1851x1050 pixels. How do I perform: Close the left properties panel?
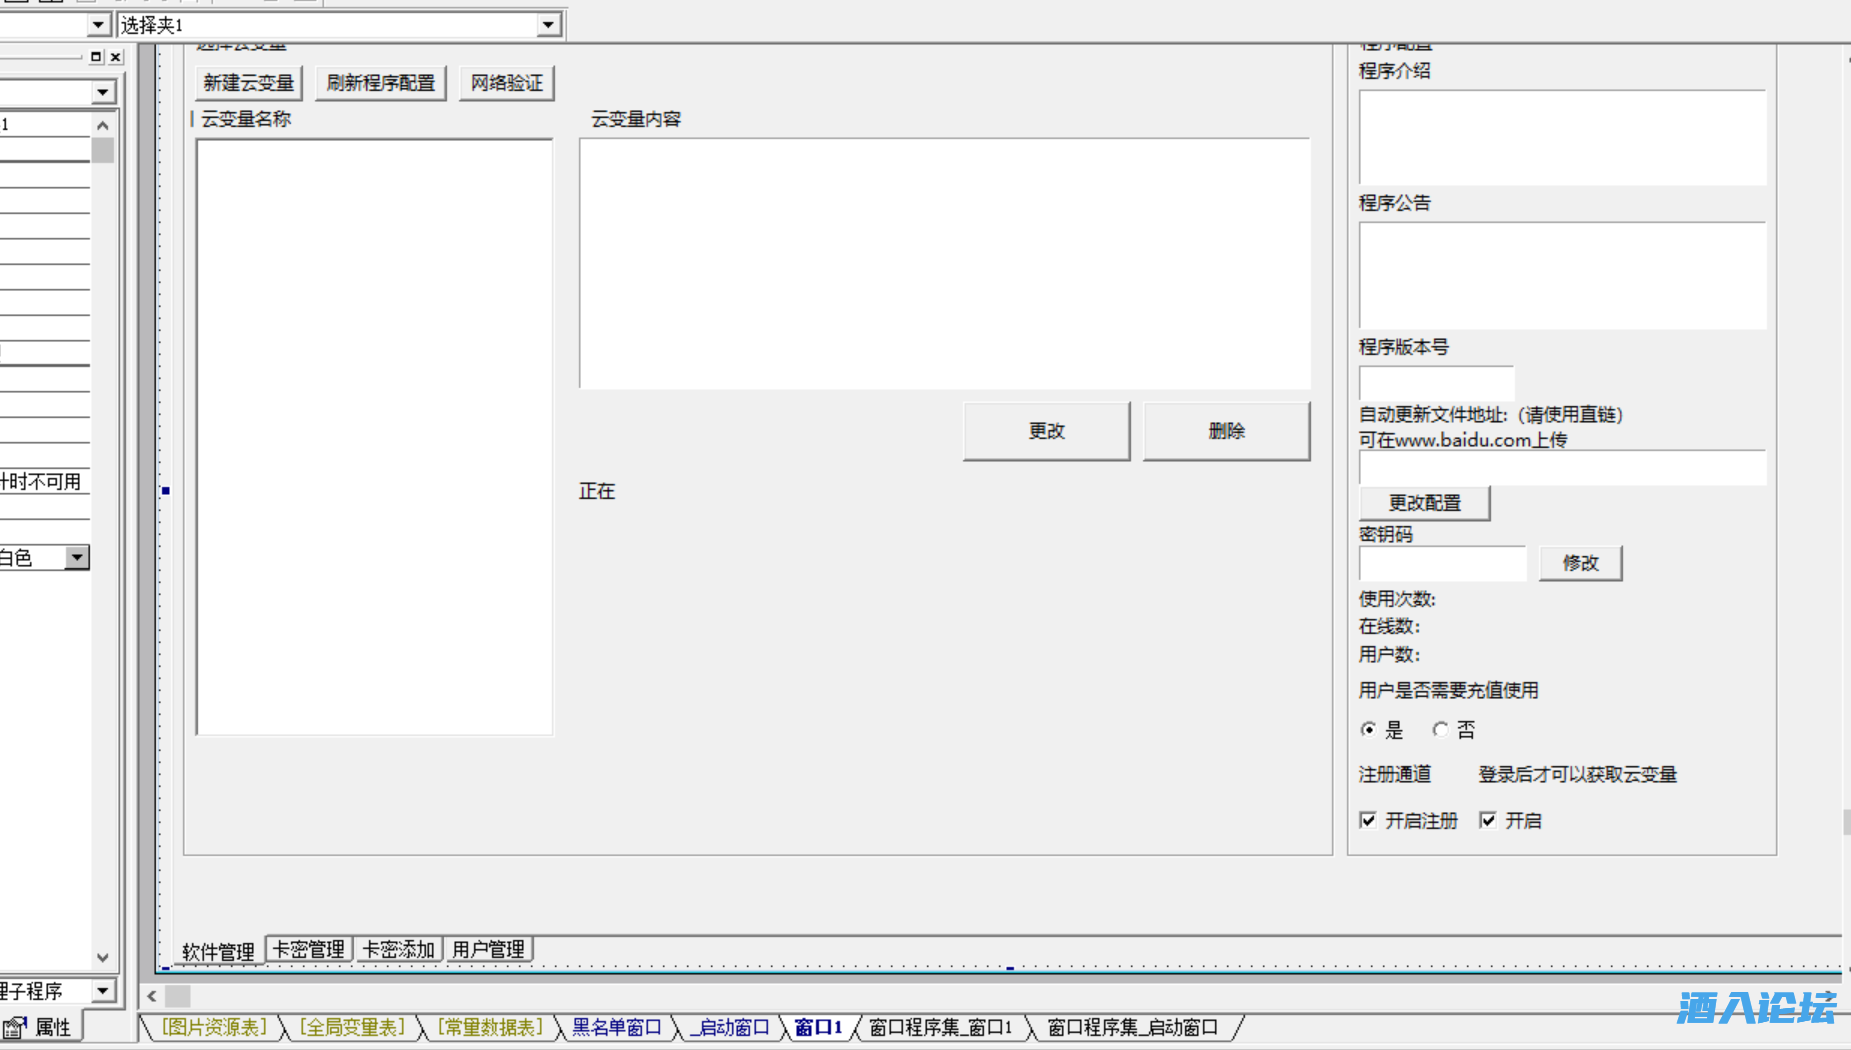[116, 57]
